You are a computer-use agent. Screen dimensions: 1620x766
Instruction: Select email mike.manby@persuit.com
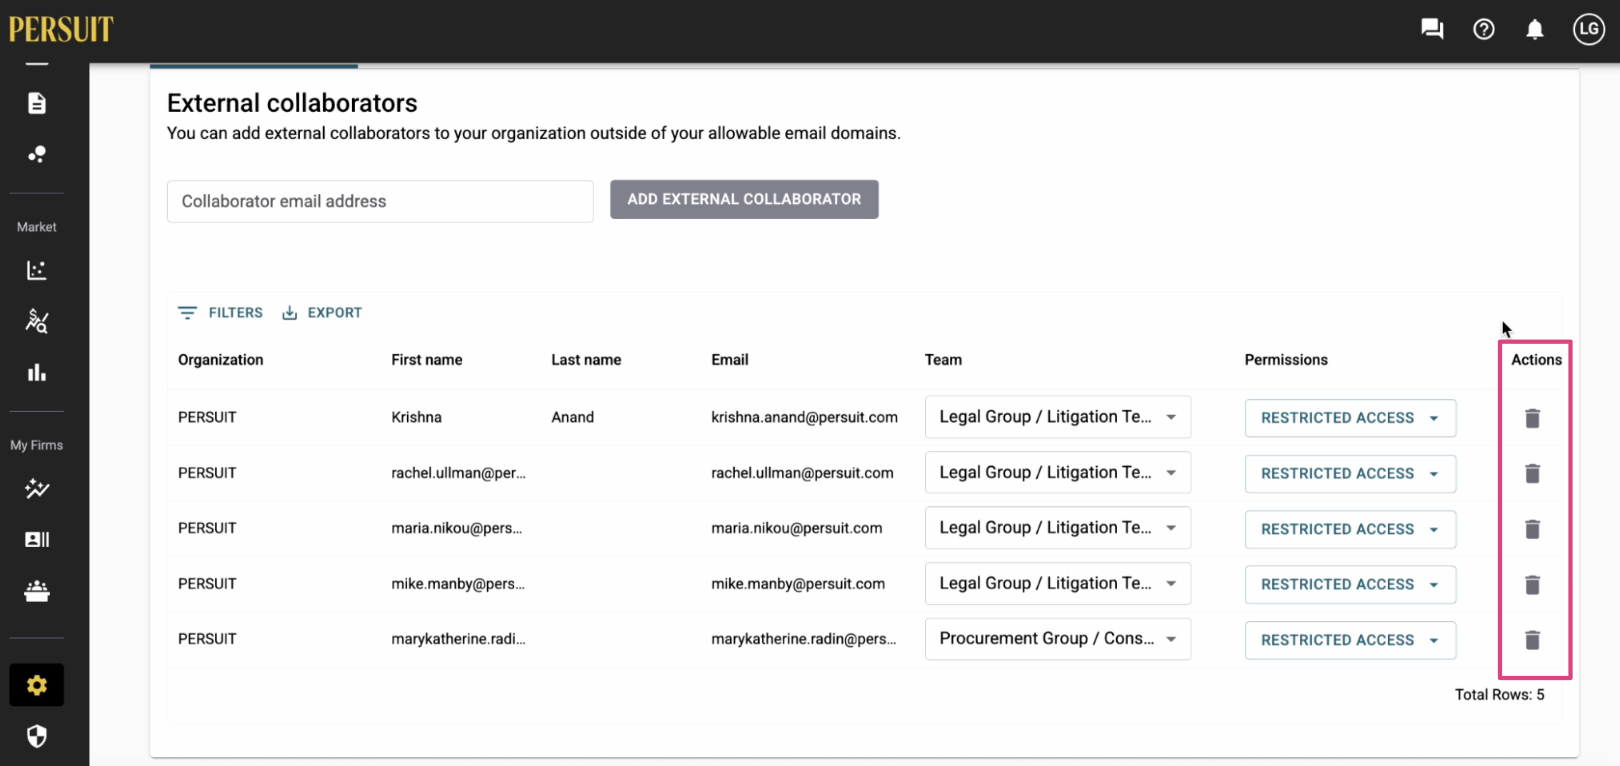pos(798,584)
